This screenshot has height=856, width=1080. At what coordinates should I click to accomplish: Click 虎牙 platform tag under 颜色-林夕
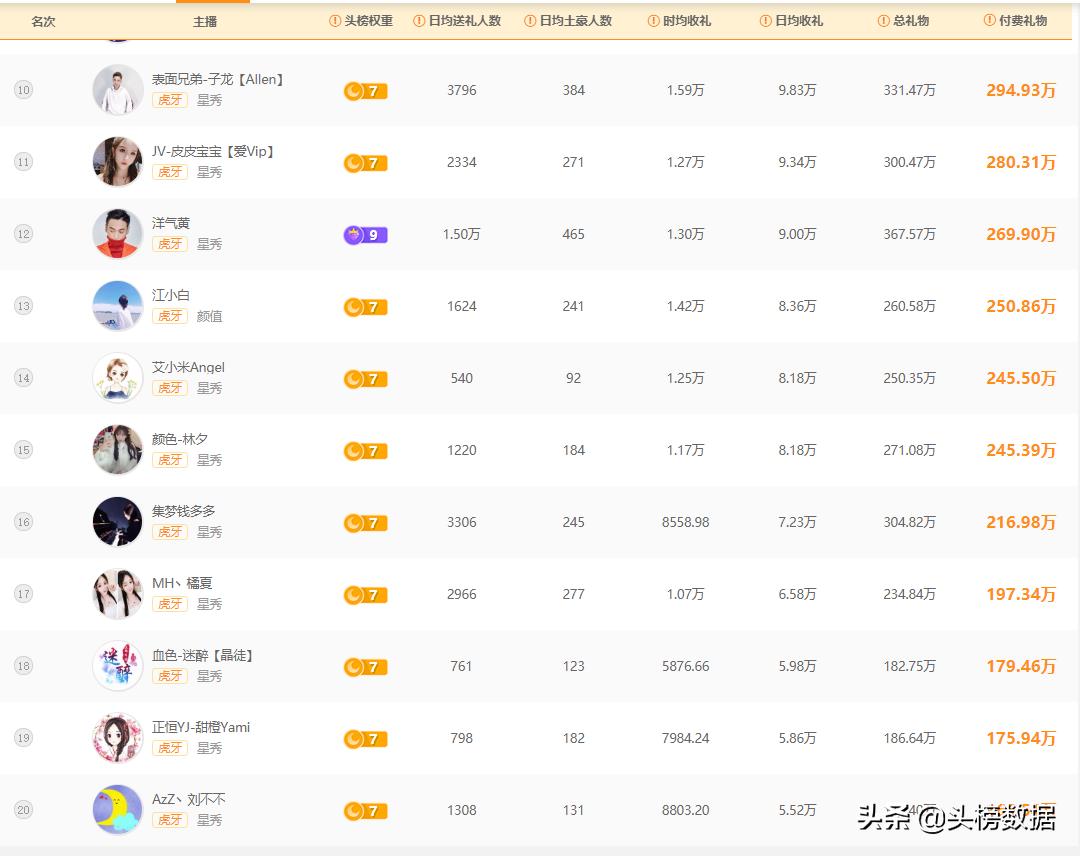170,460
